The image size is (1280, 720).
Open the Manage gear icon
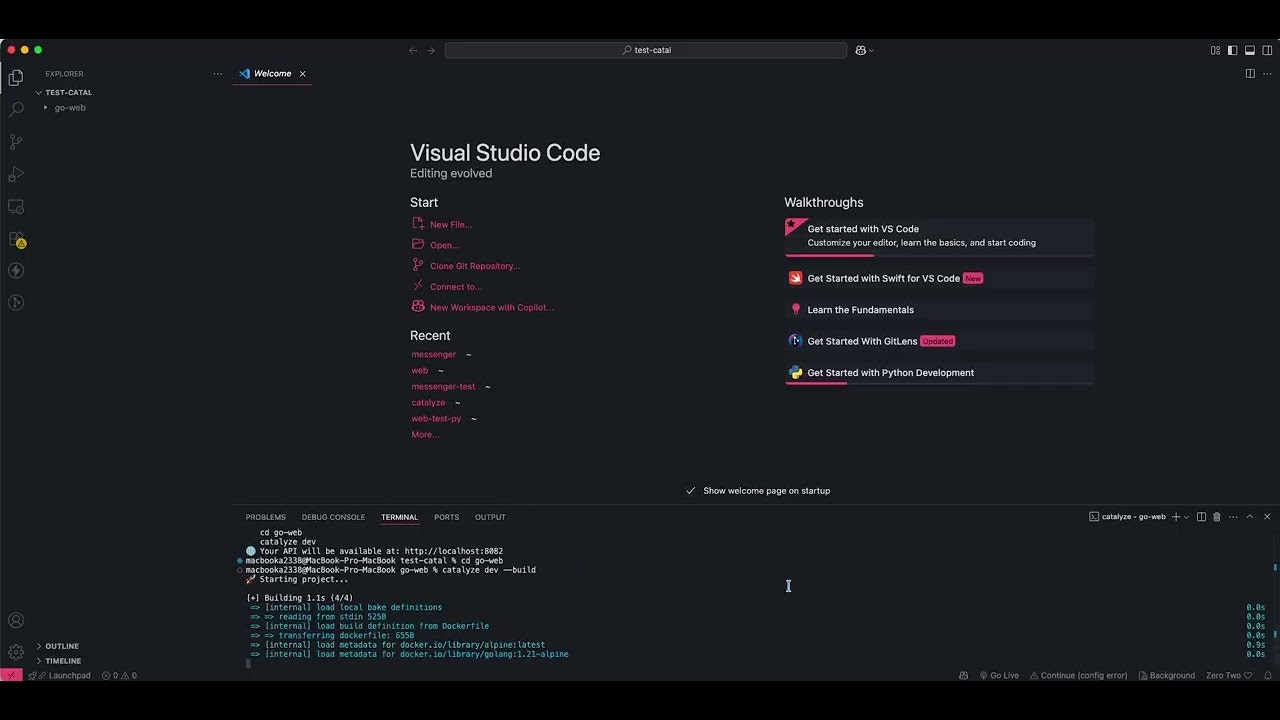pyautogui.click(x=16, y=652)
